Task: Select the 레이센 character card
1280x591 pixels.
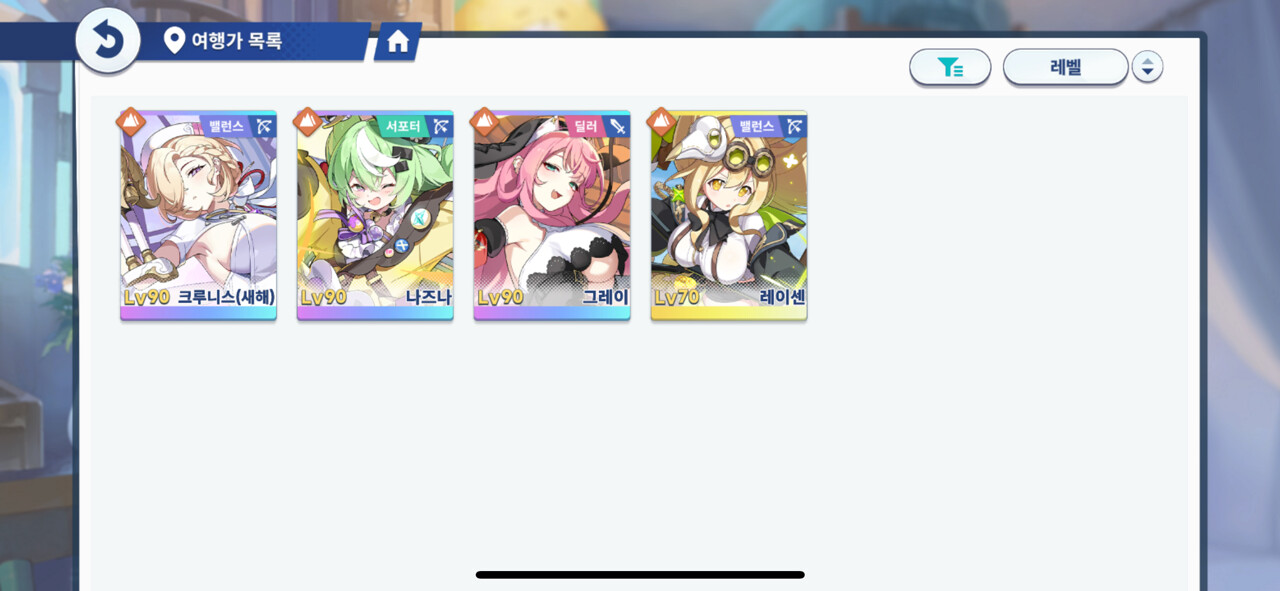Action: [x=729, y=215]
